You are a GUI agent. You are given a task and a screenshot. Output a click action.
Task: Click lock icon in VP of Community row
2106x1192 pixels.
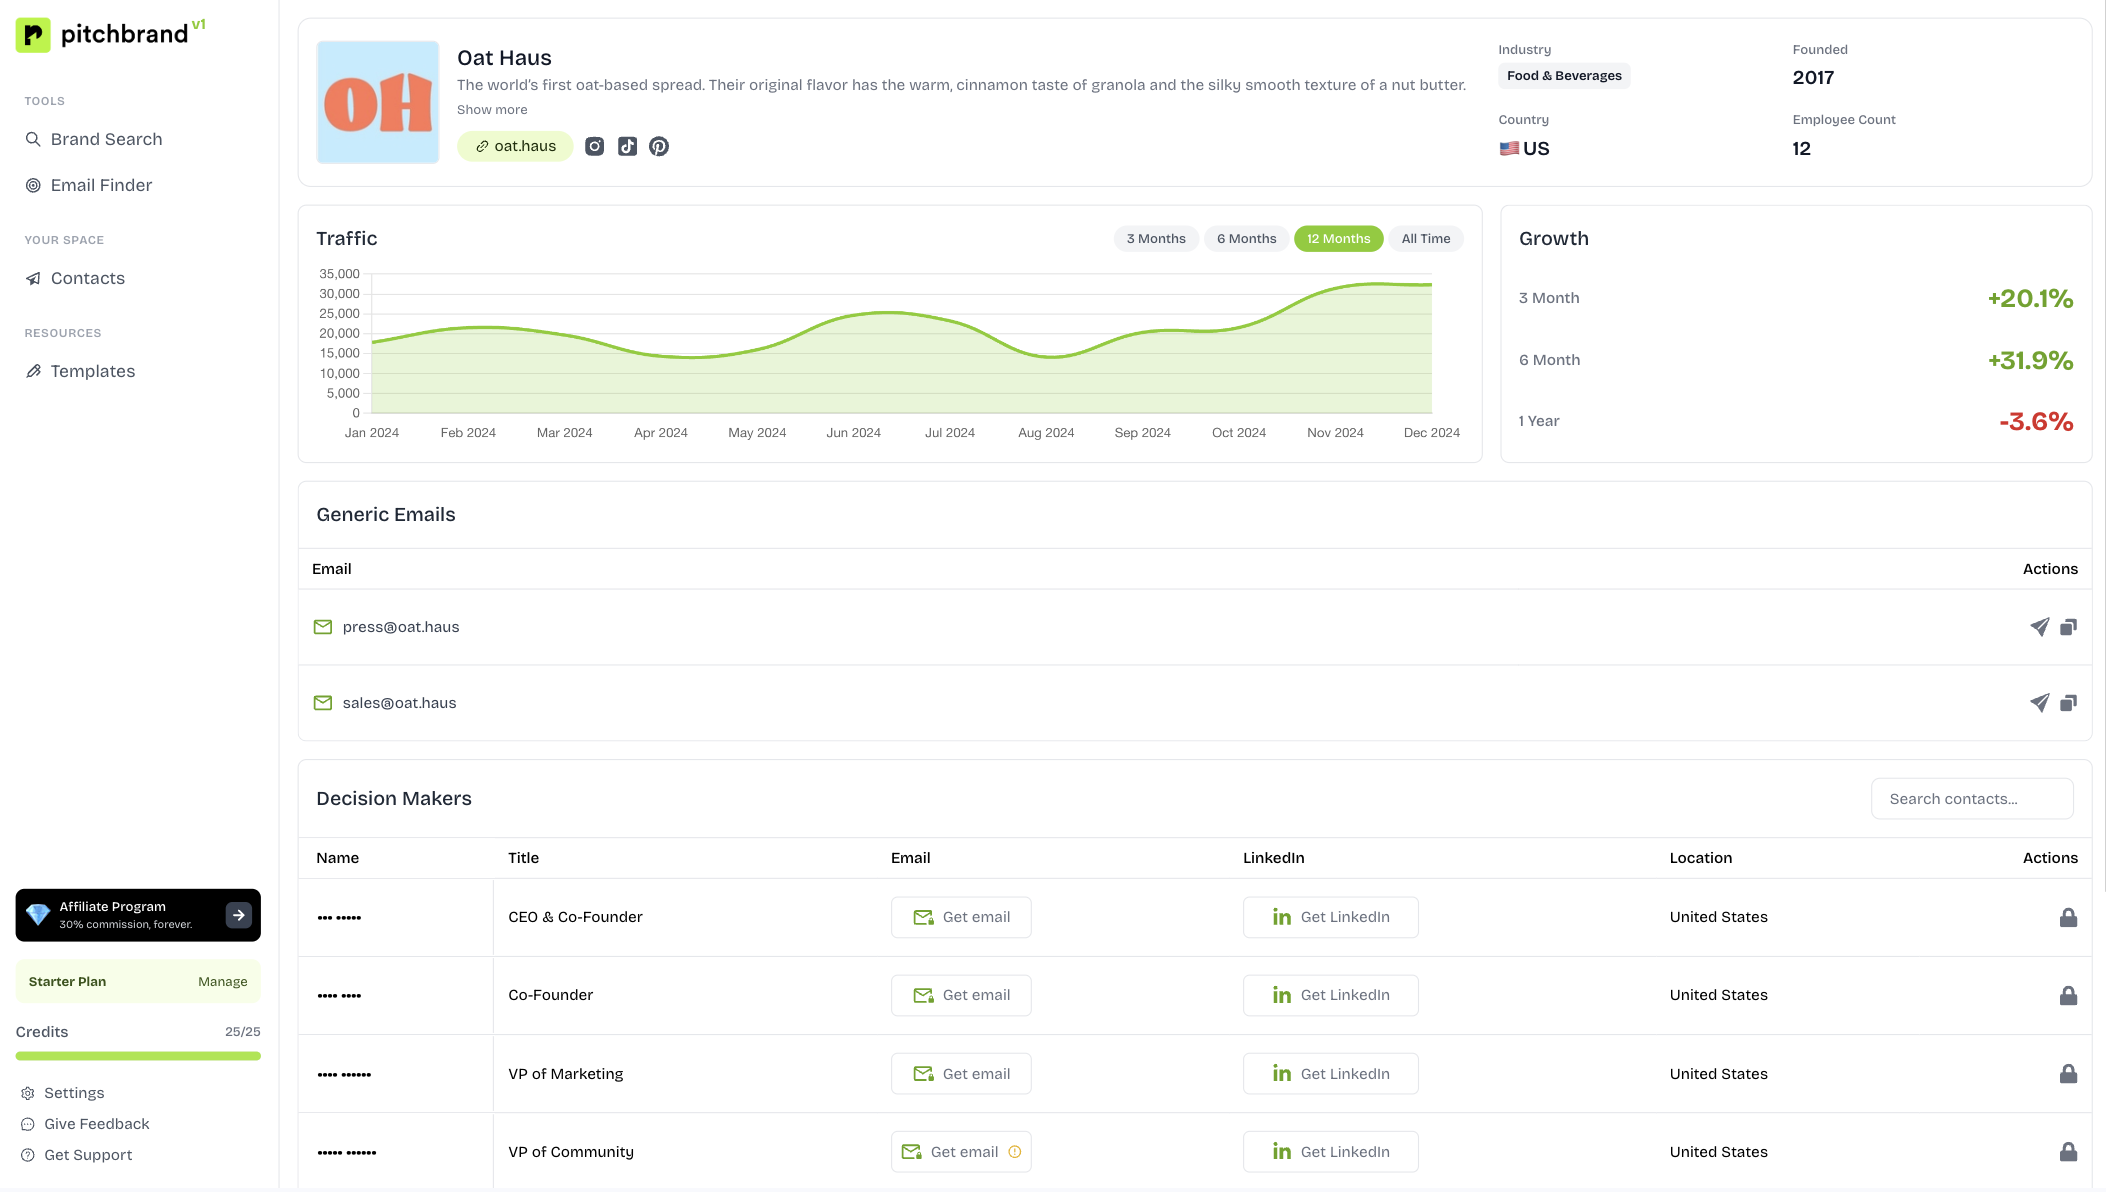pos(2068,1152)
